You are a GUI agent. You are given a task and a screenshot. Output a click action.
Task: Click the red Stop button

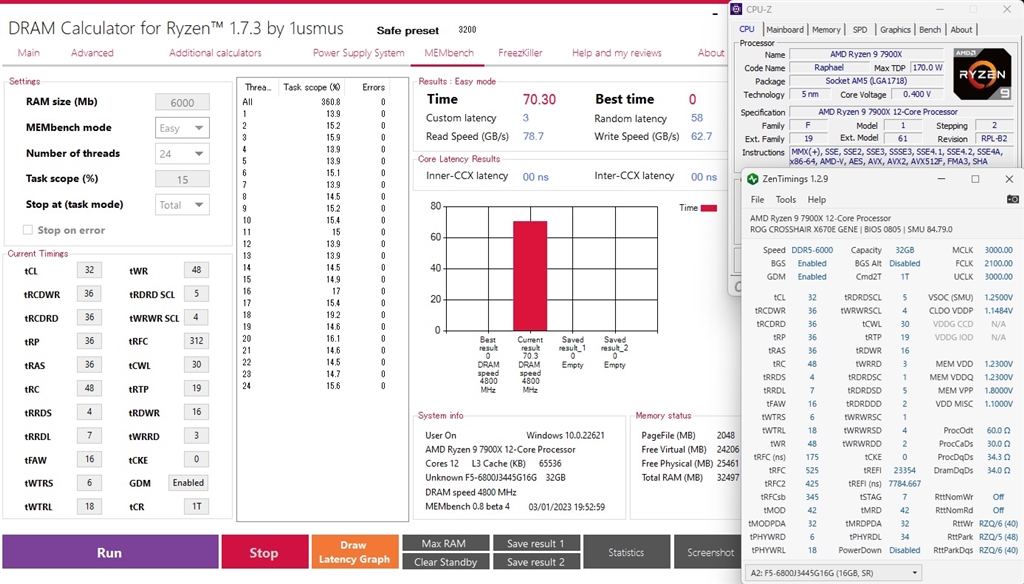pyautogui.click(x=264, y=552)
